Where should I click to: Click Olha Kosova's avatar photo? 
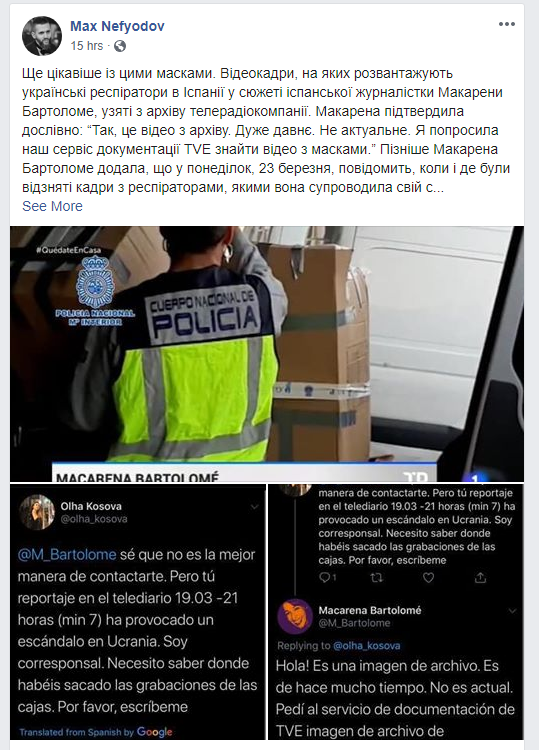[x=37, y=512]
